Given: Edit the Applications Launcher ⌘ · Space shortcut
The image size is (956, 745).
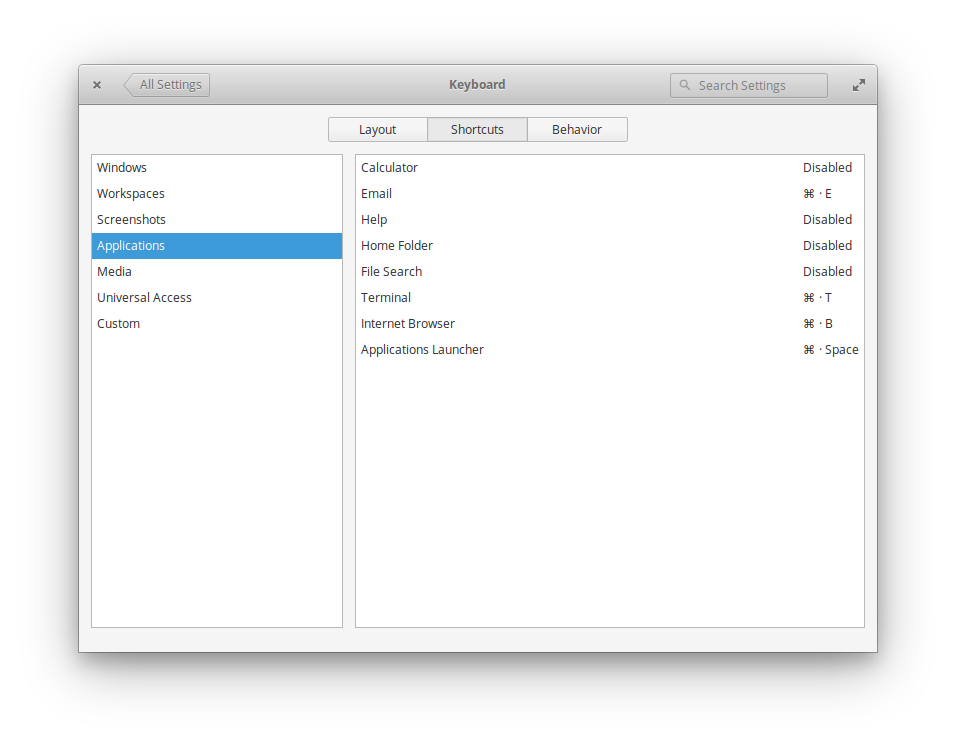Looking at the screenshot, I should pos(830,350).
